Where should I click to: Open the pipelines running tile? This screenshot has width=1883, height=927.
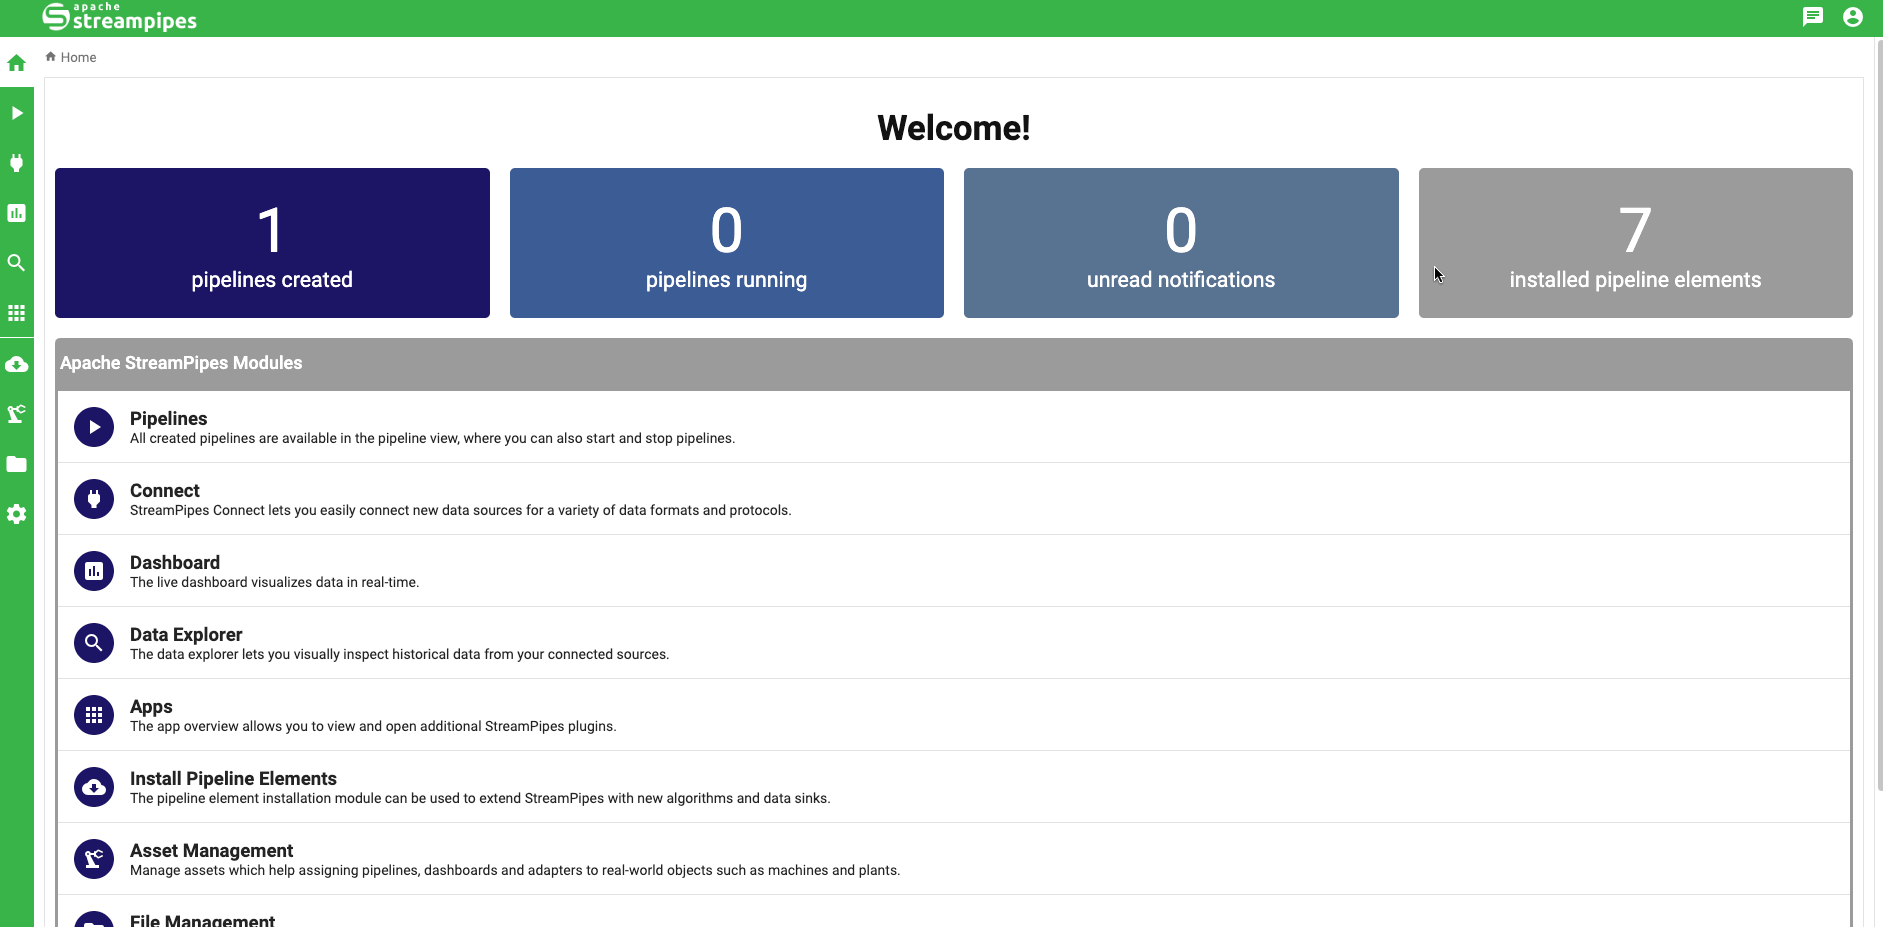726,243
